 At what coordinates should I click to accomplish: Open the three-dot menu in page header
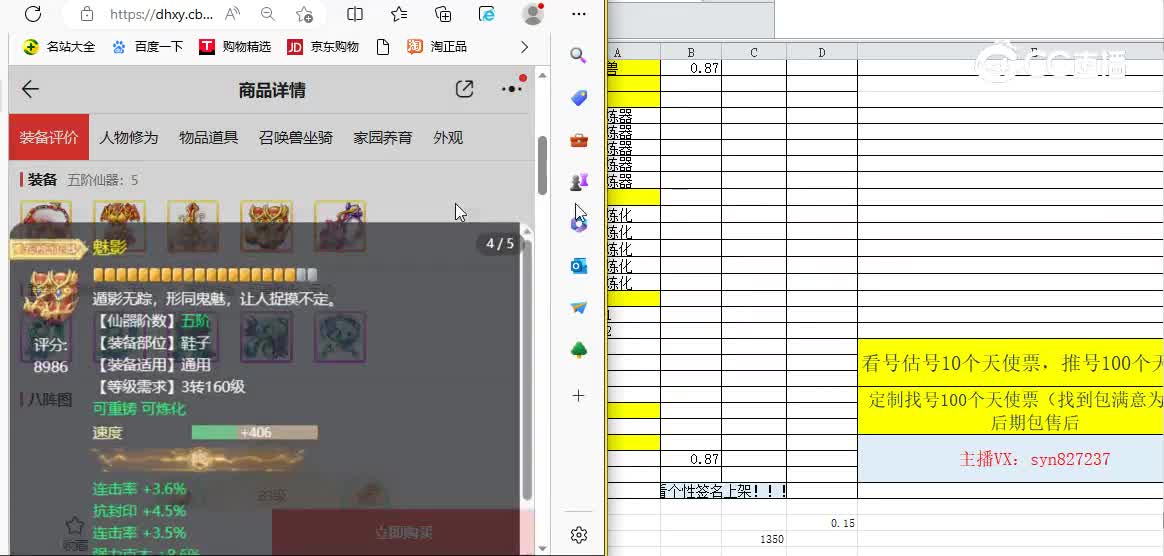(512, 89)
